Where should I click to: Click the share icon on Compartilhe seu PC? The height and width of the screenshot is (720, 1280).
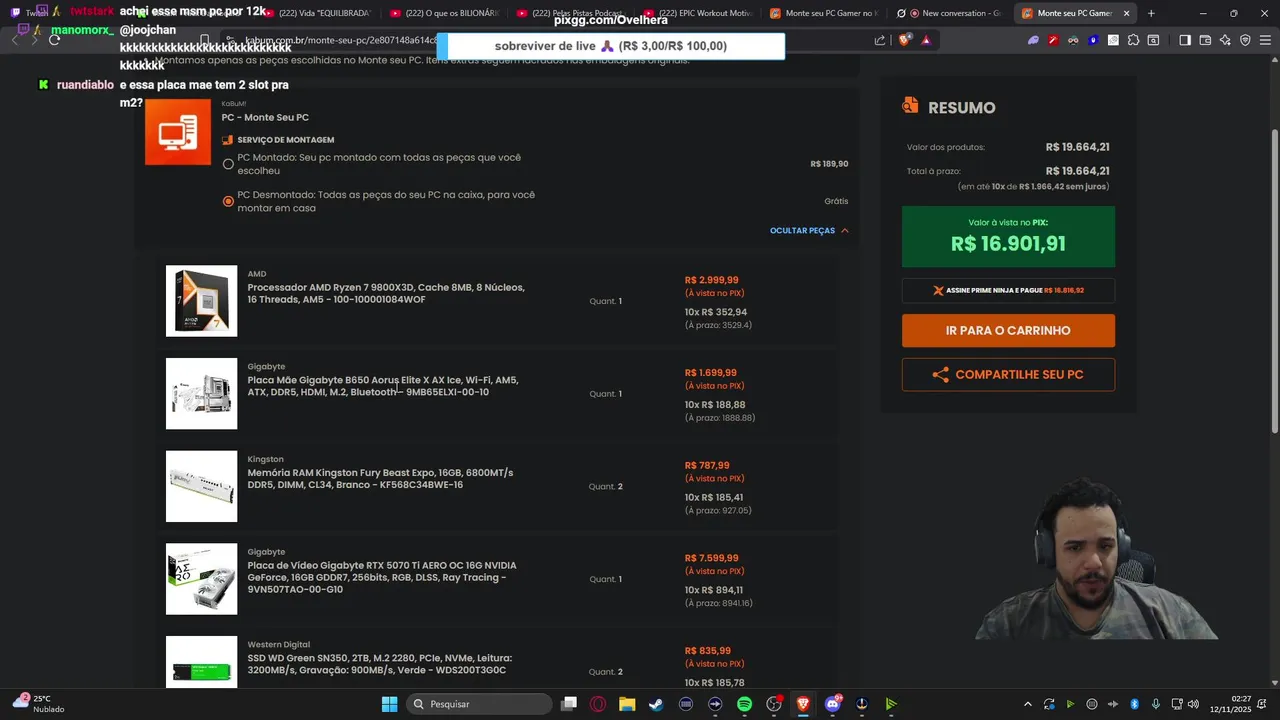(x=940, y=375)
